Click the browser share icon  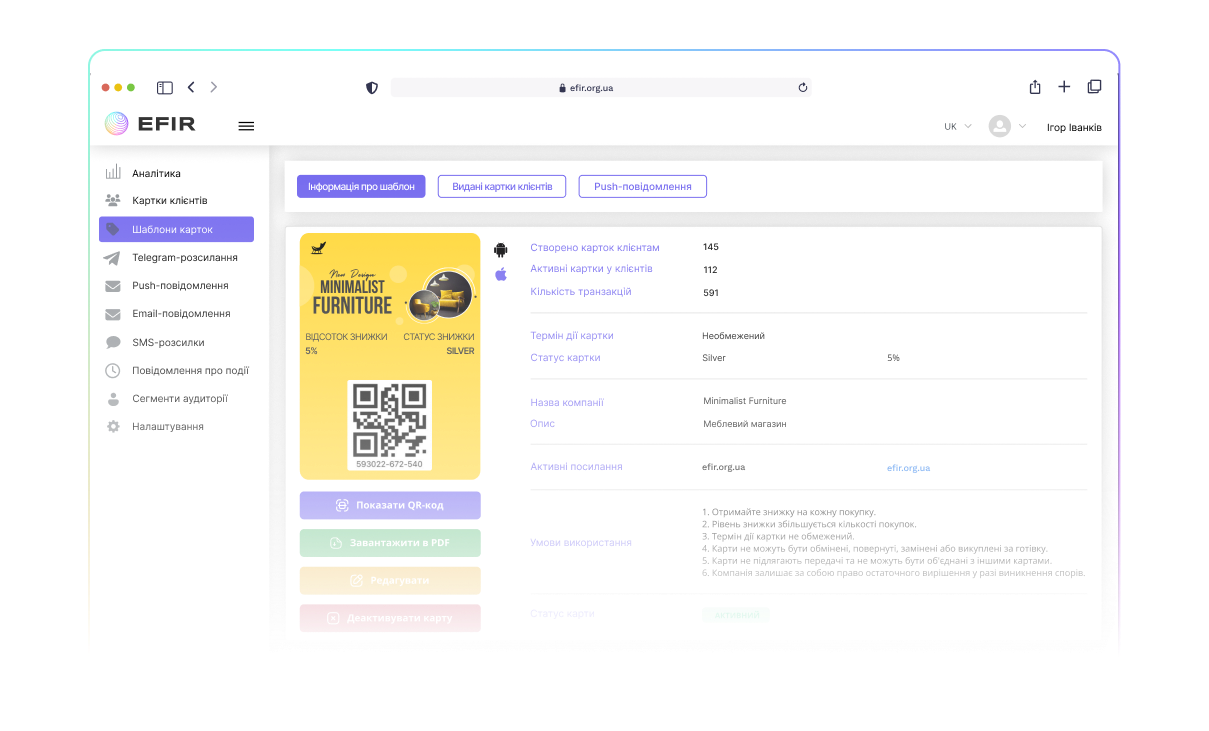(x=1035, y=87)
